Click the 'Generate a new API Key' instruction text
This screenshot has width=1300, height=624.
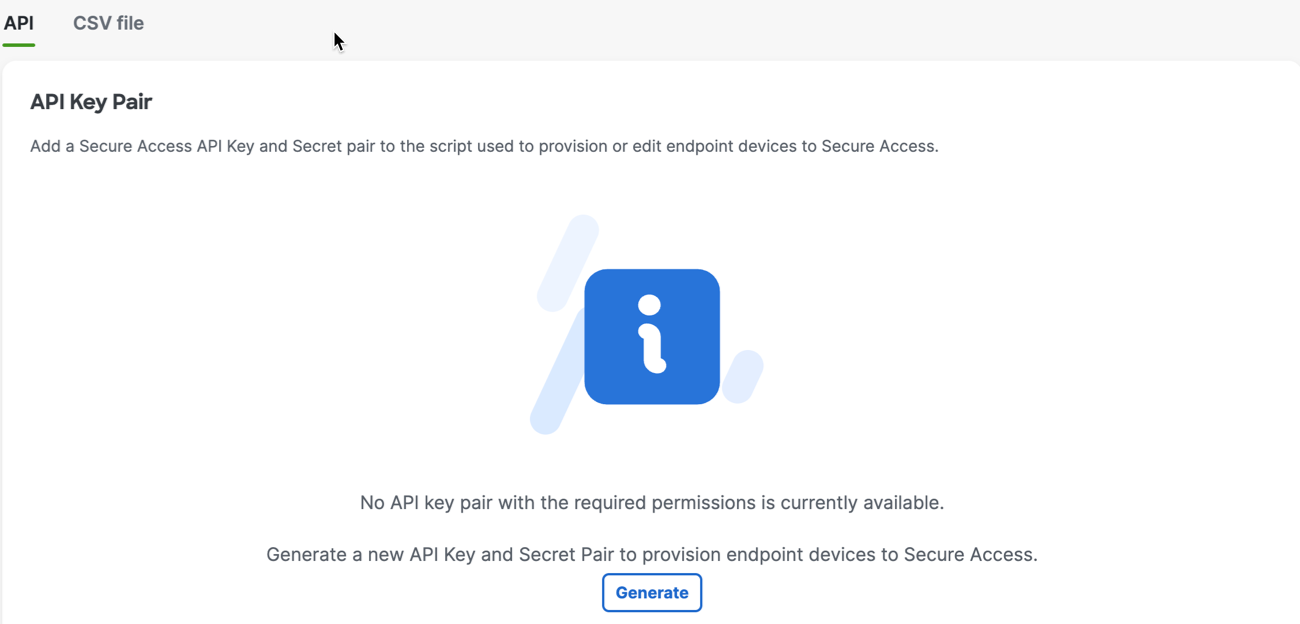coord(652,554)
